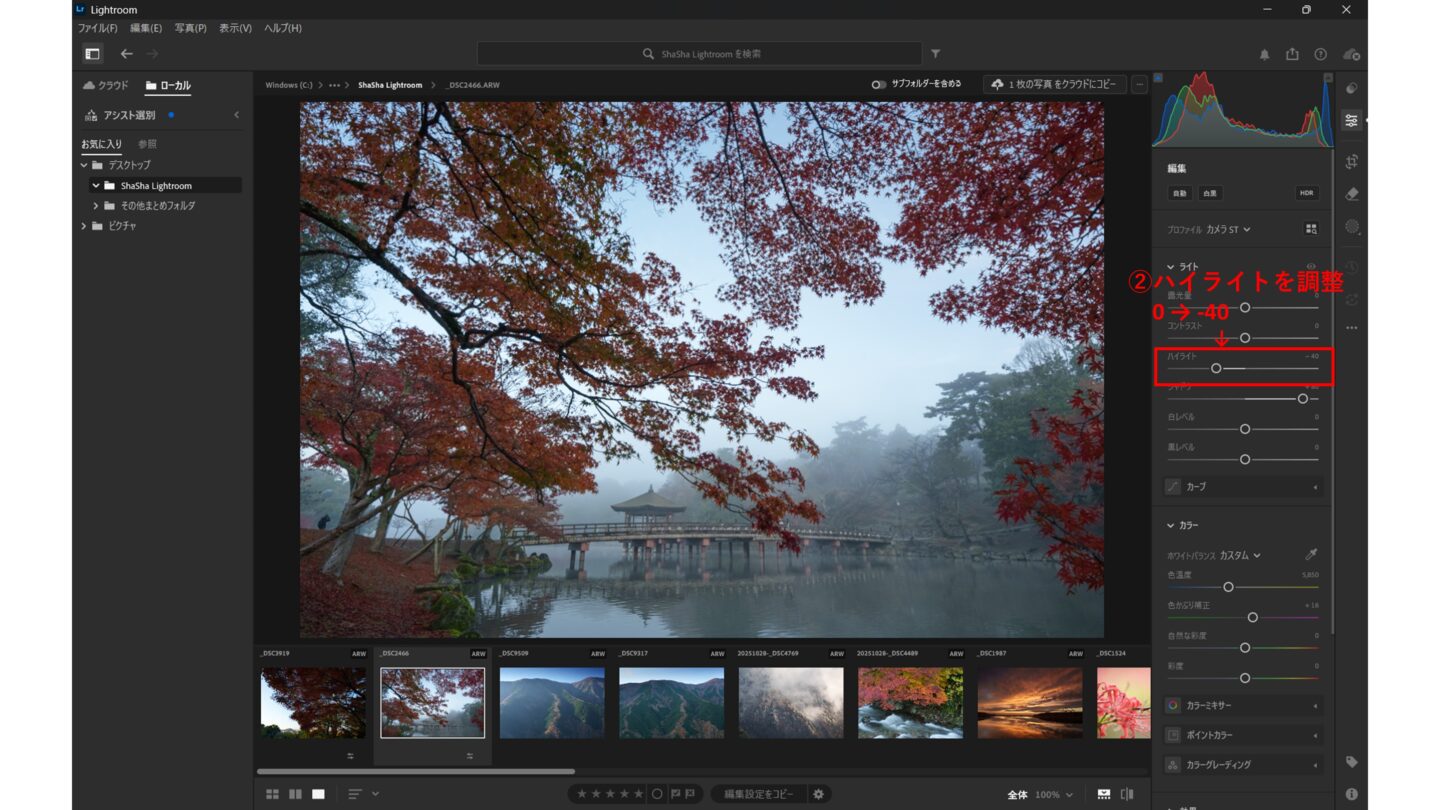Switch to photo grid view

[272, 794]
